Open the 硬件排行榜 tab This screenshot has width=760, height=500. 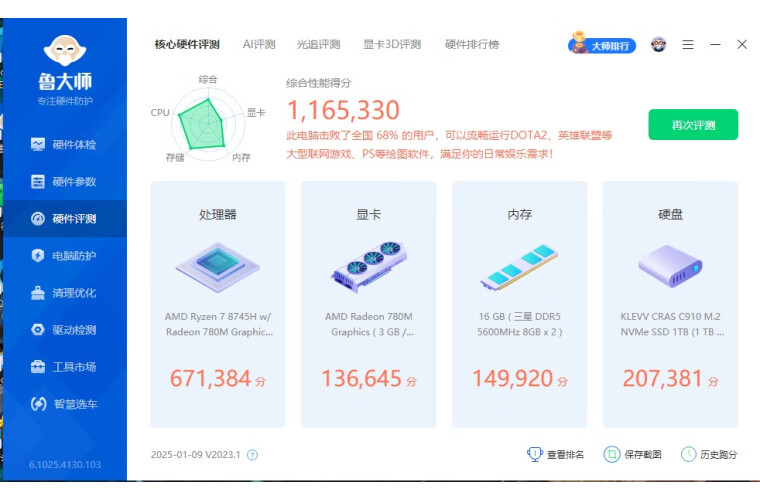tap(472, 45)
